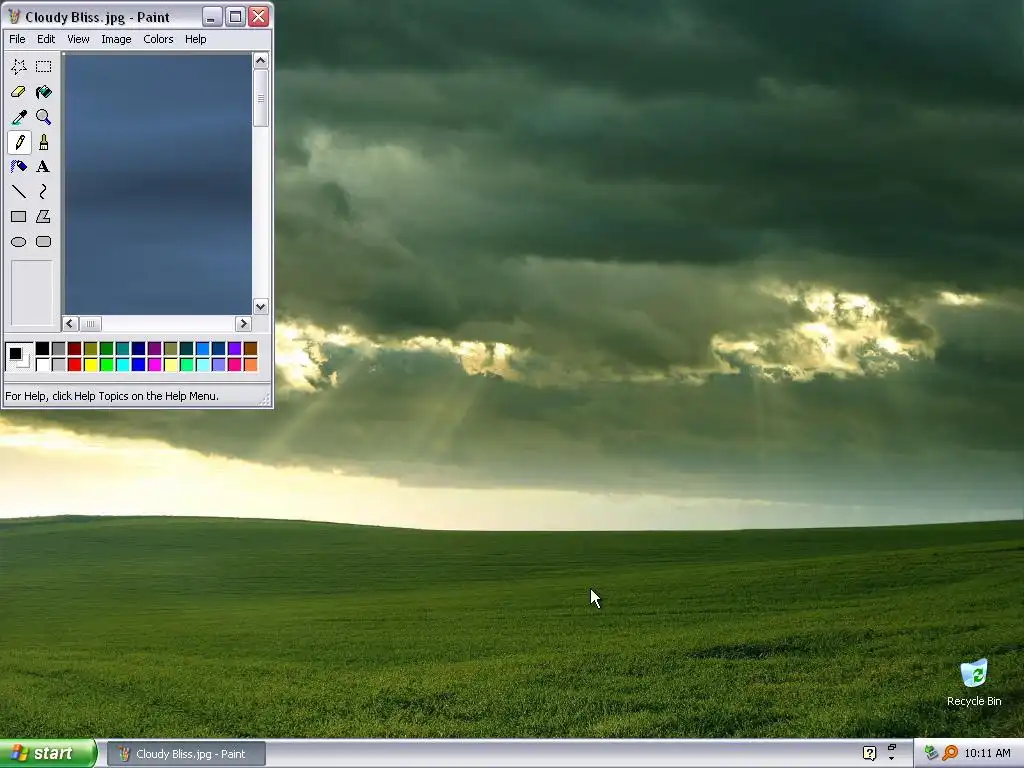Pick the dark green color swatch
This screenshot has height=768, width=1024.
106,349
